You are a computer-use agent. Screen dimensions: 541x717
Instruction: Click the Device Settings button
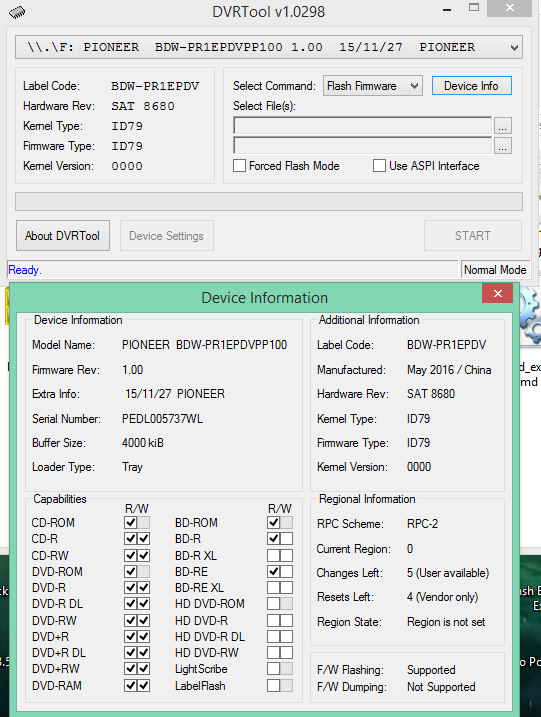click(x=167, y=236)
